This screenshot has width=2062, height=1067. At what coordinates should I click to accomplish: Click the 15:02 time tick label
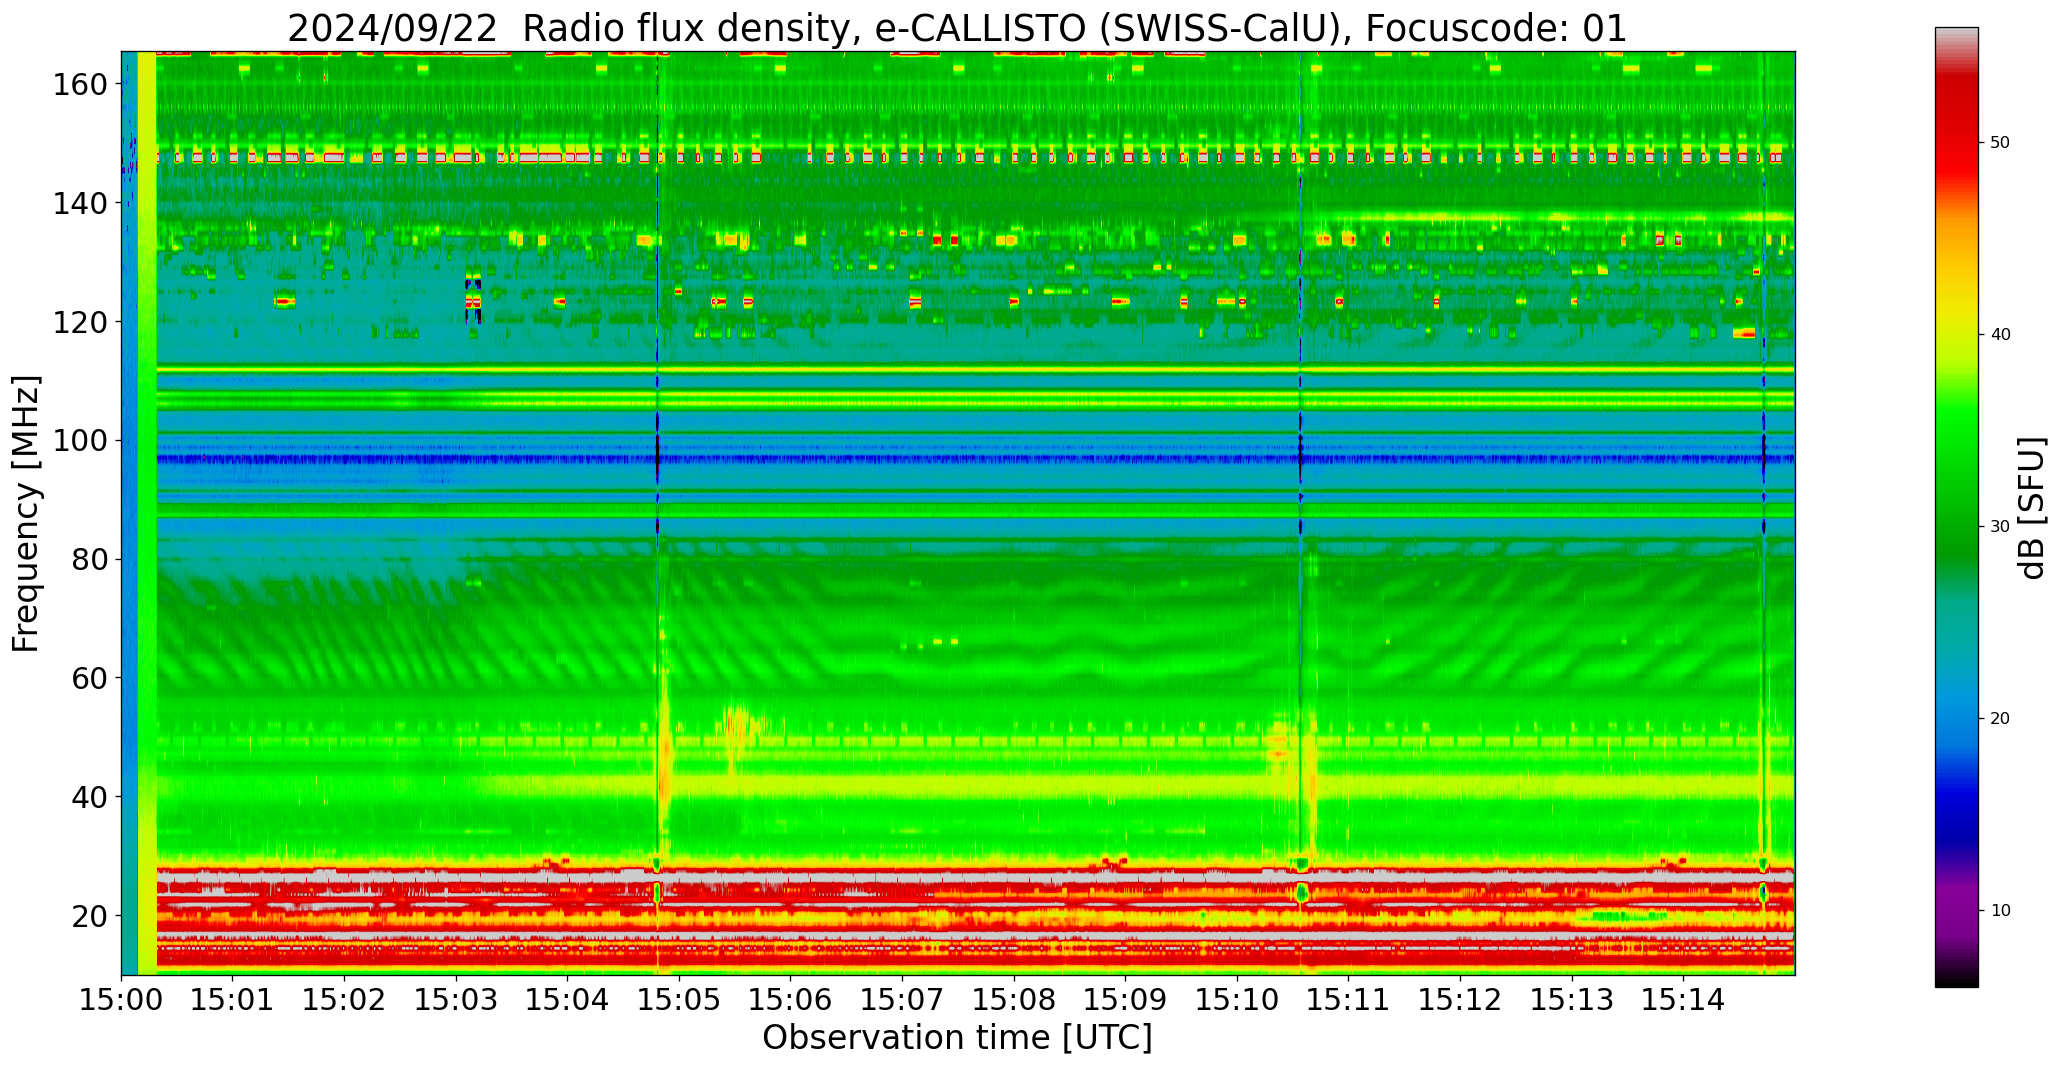point(345,998)
